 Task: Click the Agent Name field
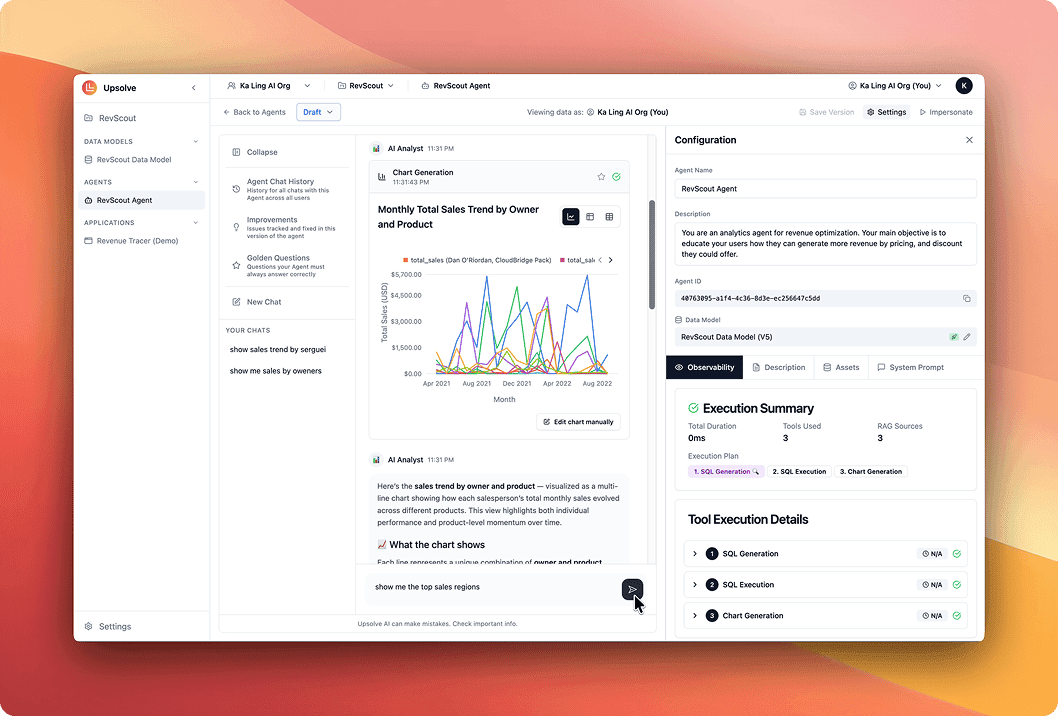pos(825,189)
